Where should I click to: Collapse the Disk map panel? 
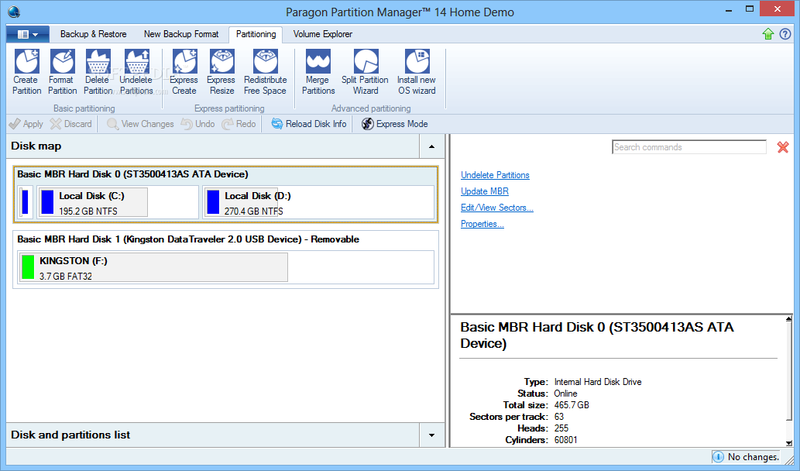(x=431, y=146)
